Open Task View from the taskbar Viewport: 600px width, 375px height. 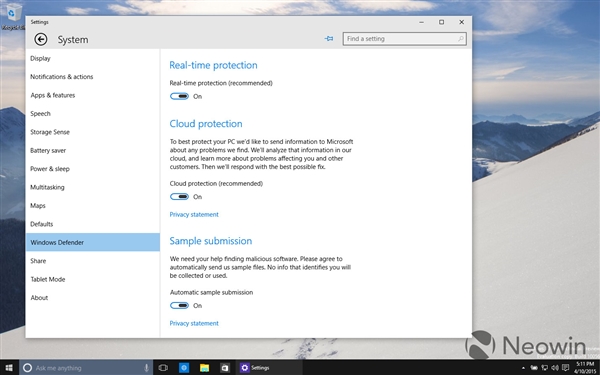[x=163, y=368]
